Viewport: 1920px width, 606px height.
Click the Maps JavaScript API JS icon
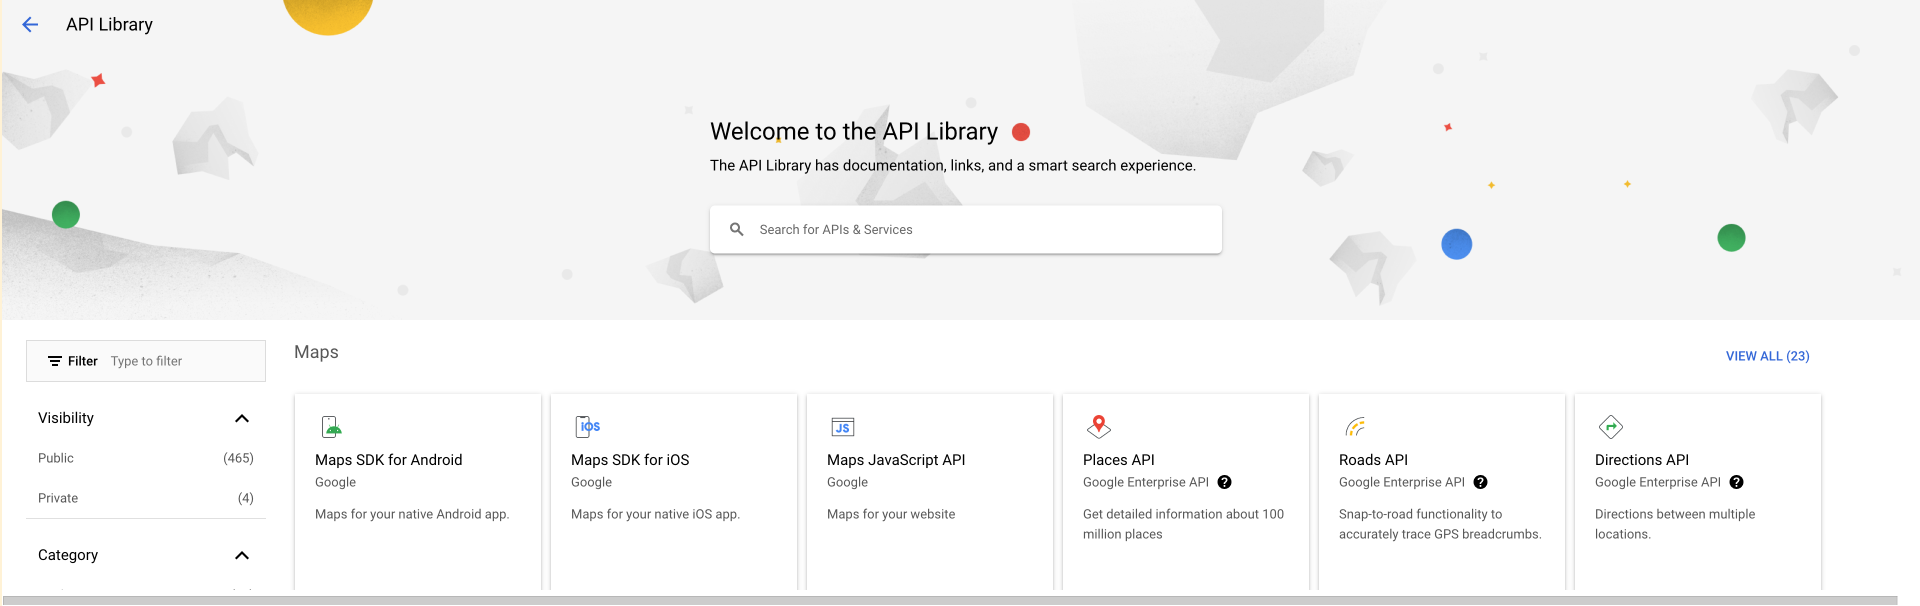tap(843, 427)
